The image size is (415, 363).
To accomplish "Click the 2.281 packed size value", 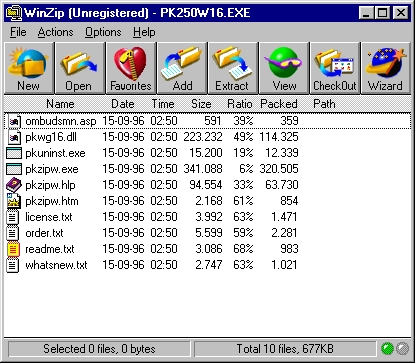I will coord(284,233).
